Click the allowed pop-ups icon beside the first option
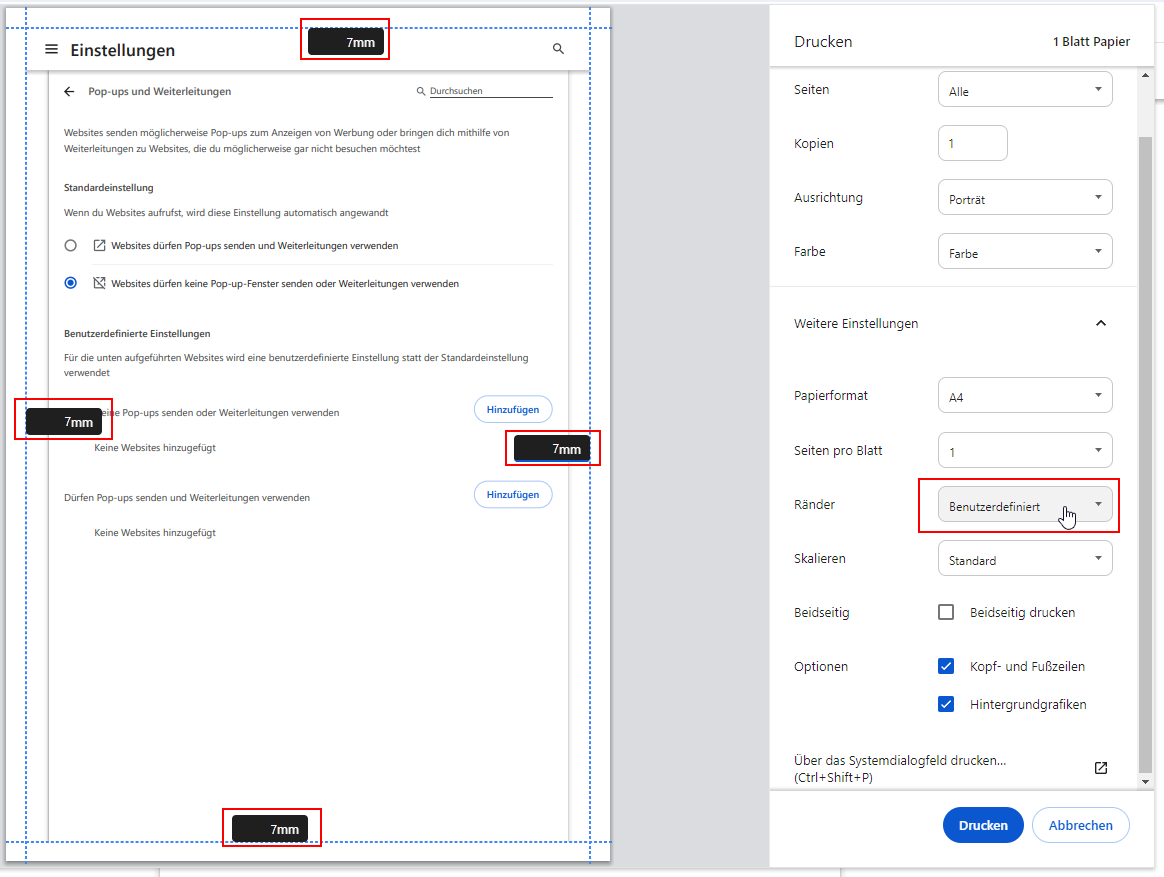The width and height of the screenshot is (1164, 877). 99,245
